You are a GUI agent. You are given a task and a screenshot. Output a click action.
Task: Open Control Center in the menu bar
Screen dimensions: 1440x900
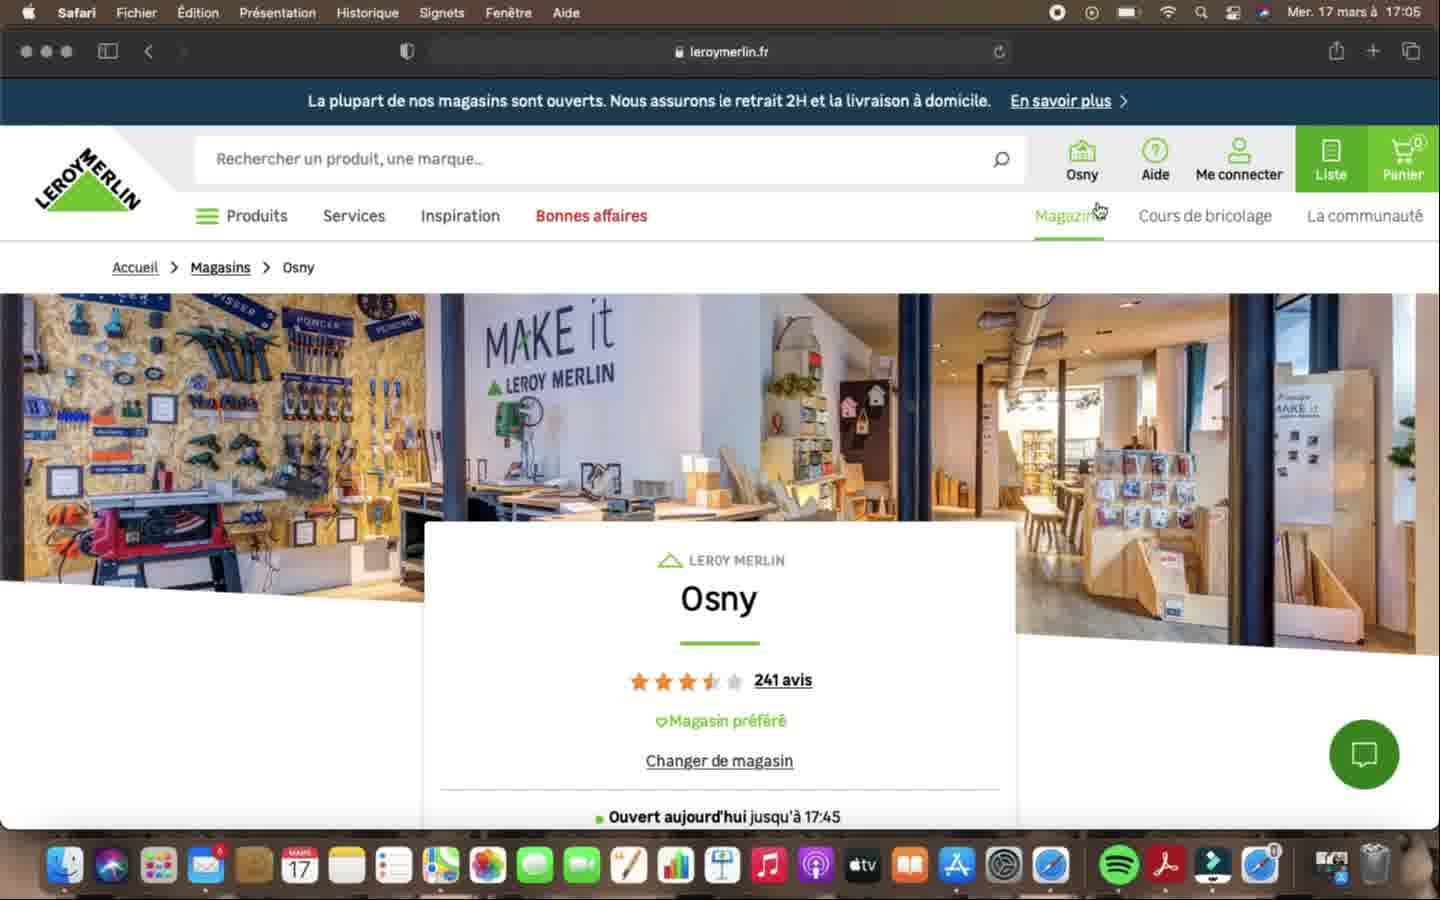pyautogui.click(x=1233, y=12)
